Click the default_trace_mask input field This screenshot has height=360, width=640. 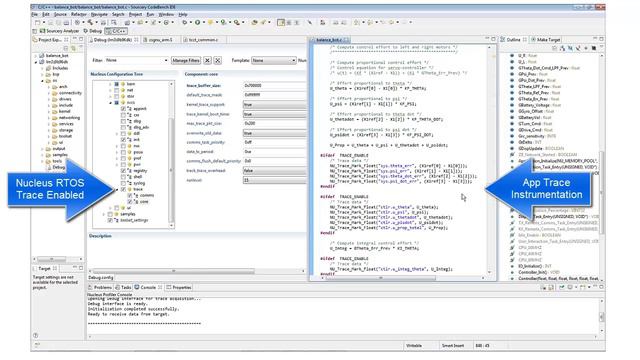(275, 95)
